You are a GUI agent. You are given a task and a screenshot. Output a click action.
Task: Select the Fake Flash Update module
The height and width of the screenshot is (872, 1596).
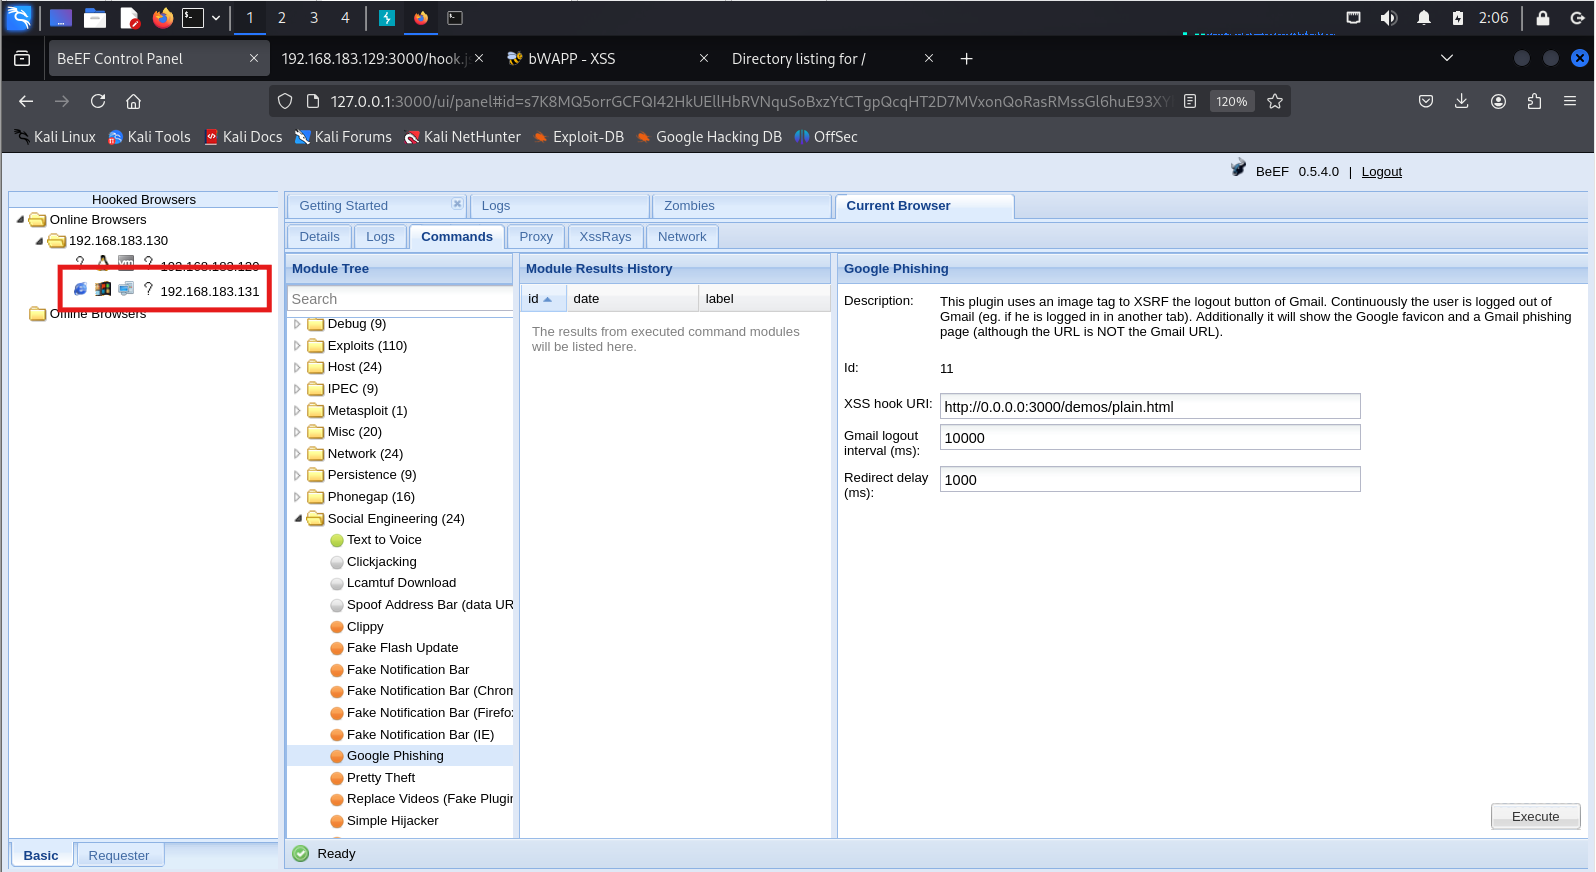(402, 648)
